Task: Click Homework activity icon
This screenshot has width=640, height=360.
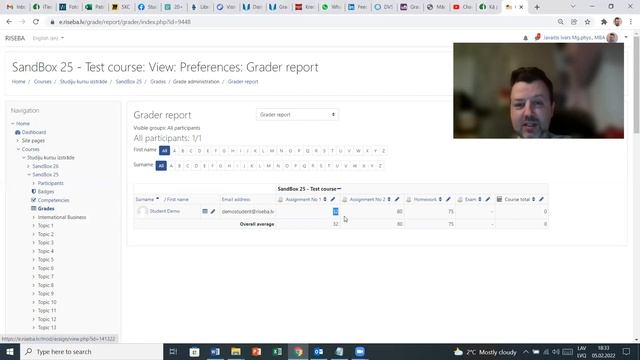Action: pos(409,199)
